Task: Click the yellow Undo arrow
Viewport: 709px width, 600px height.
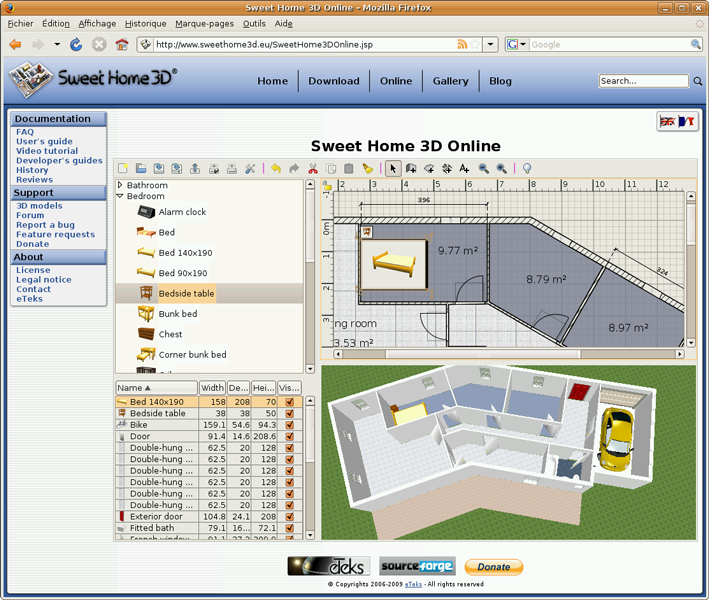Action: click(x=276, y=169)
